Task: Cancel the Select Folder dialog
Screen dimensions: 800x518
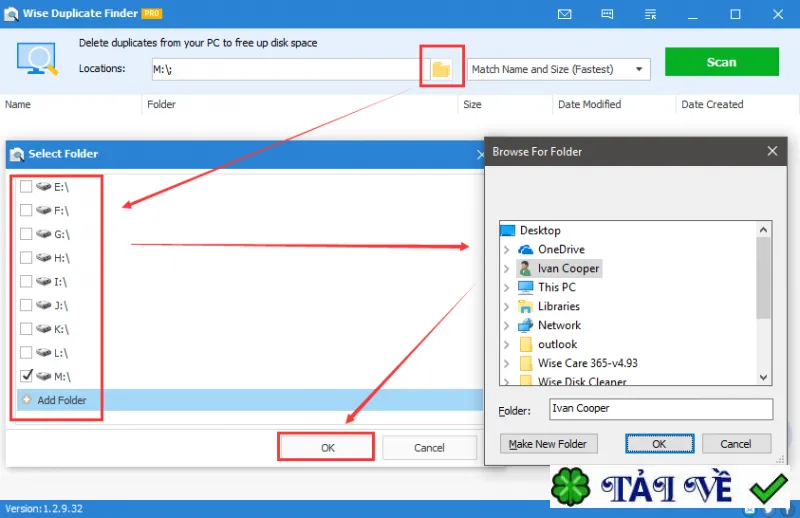Action: (x=429, y=448)
